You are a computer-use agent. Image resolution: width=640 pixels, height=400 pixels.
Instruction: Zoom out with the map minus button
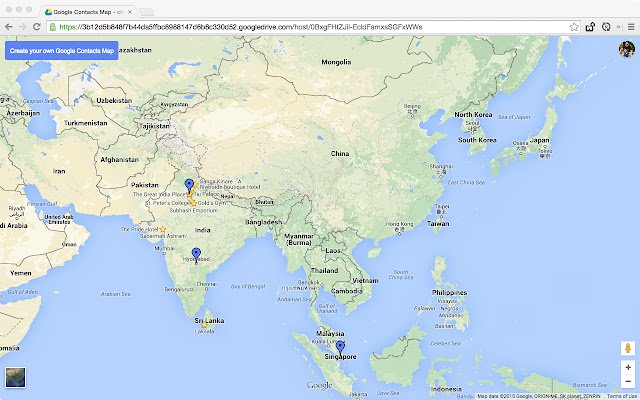[x=628, y=381]
